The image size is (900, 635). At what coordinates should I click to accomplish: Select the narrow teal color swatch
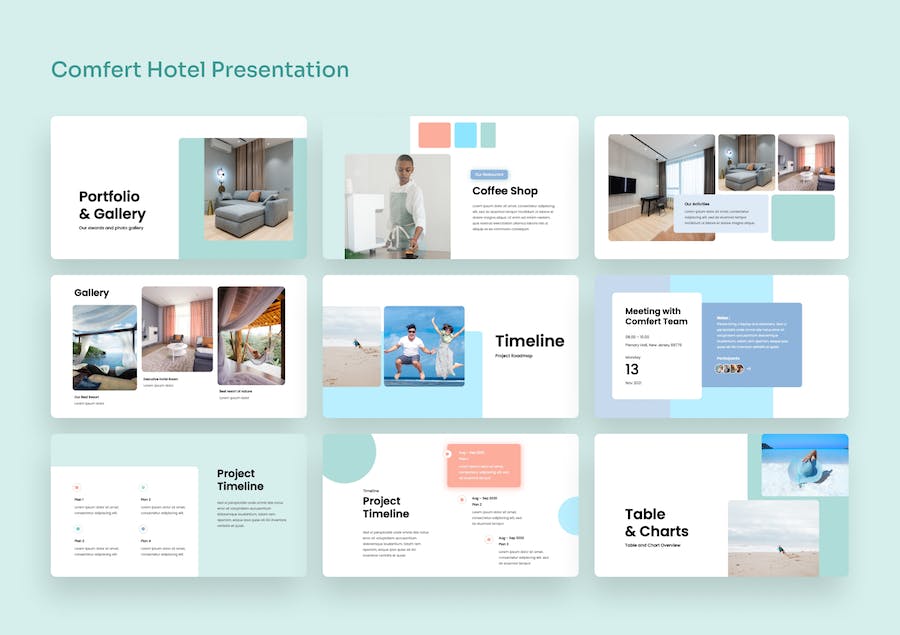(x=488, y=135)
